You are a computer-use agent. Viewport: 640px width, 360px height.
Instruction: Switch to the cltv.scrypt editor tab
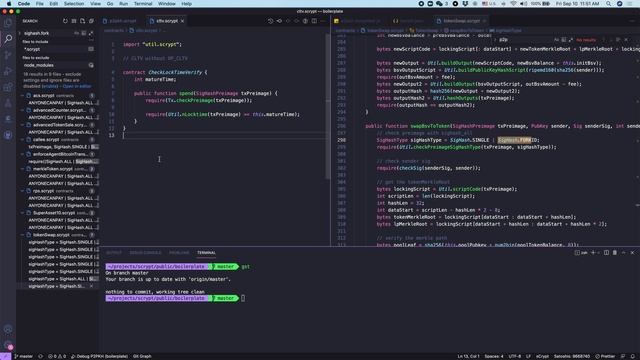coord(167,21)
